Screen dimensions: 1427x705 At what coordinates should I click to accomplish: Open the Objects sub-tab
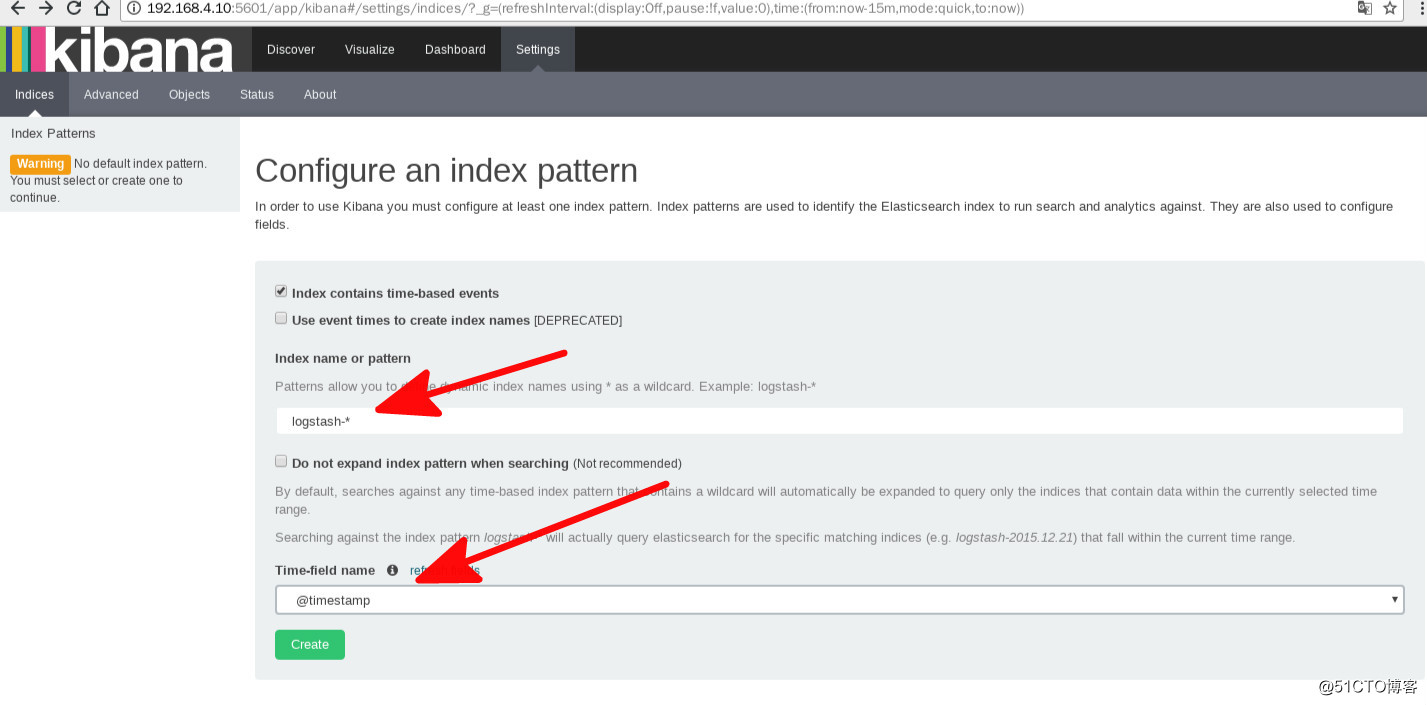pos(189,94)
